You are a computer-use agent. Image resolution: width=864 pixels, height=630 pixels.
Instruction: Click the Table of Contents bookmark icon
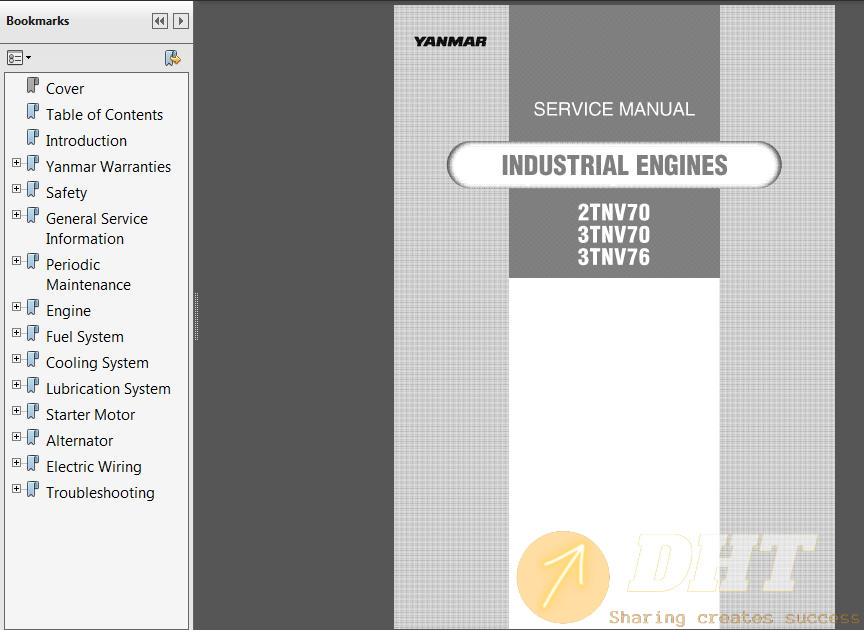click(33, 111)
